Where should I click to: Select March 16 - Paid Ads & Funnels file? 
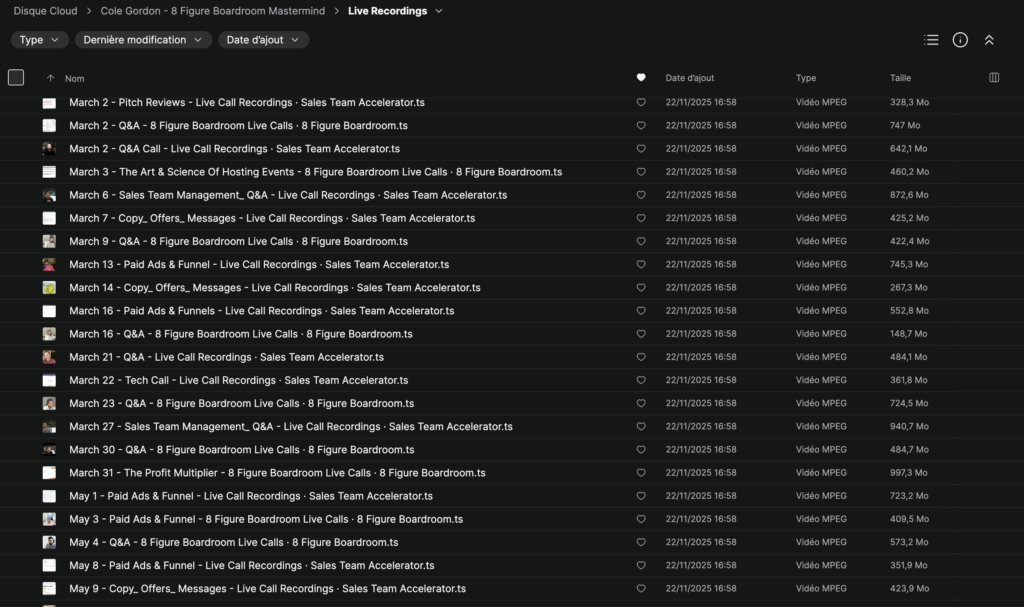click(x=261, y=311)
